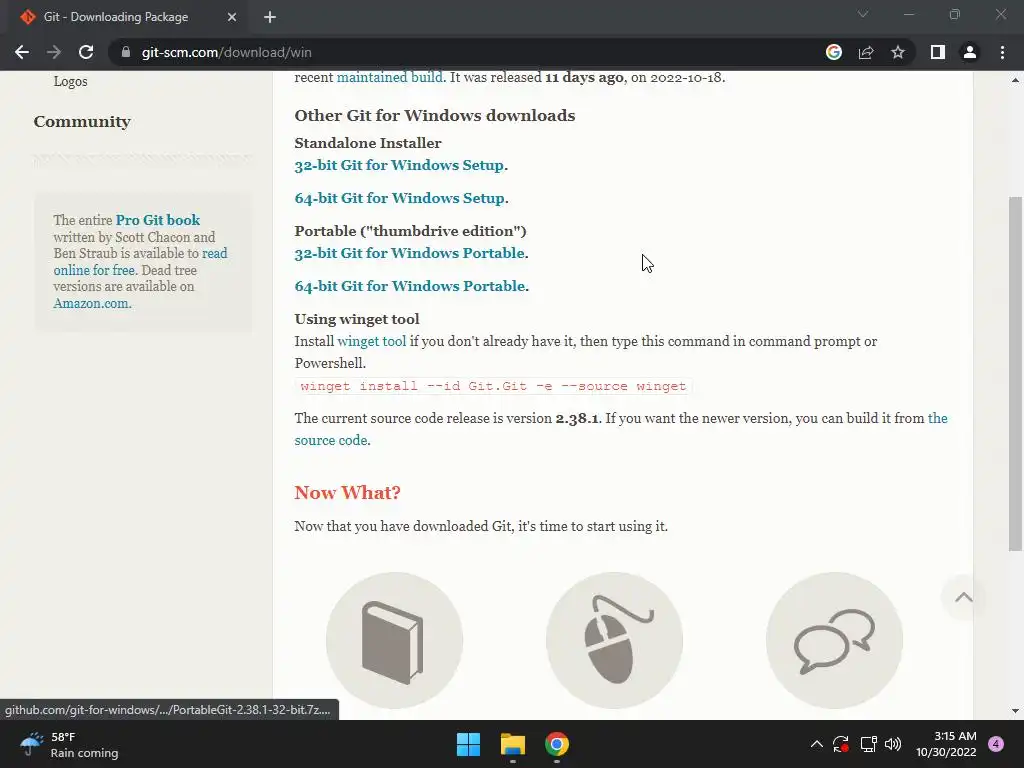
Task: Click the winget install command text
Action: tap(493, 386)
